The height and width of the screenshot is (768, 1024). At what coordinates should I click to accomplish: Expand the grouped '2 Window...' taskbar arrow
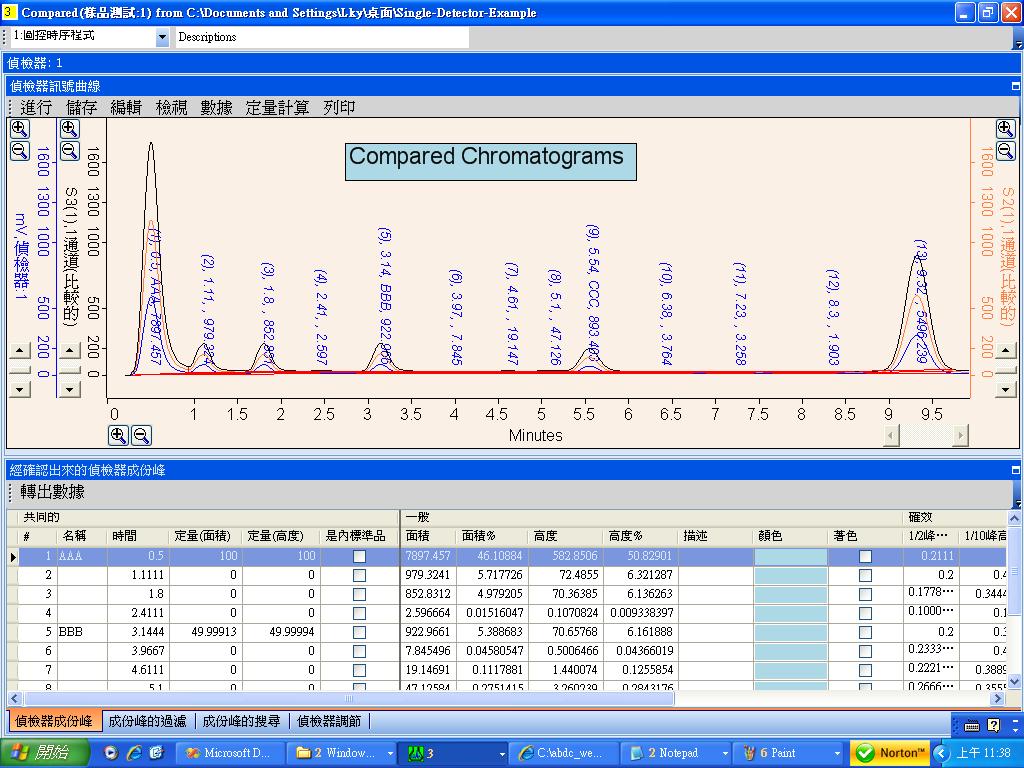click(x=390, y=753)
